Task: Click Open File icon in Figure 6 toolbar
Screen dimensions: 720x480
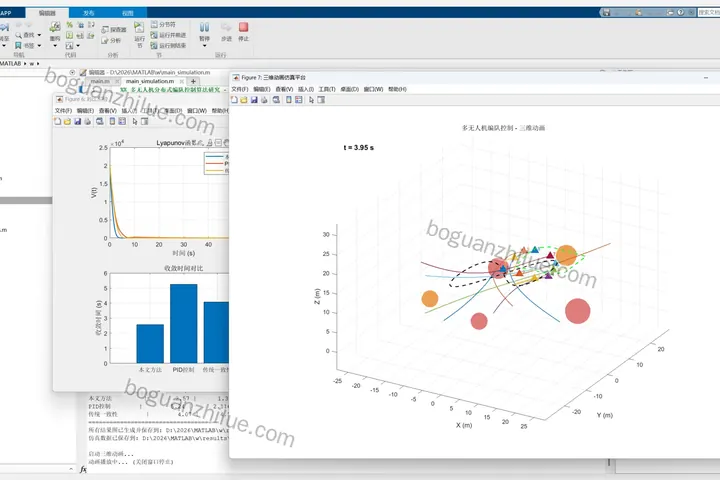Action: point(68,121)
